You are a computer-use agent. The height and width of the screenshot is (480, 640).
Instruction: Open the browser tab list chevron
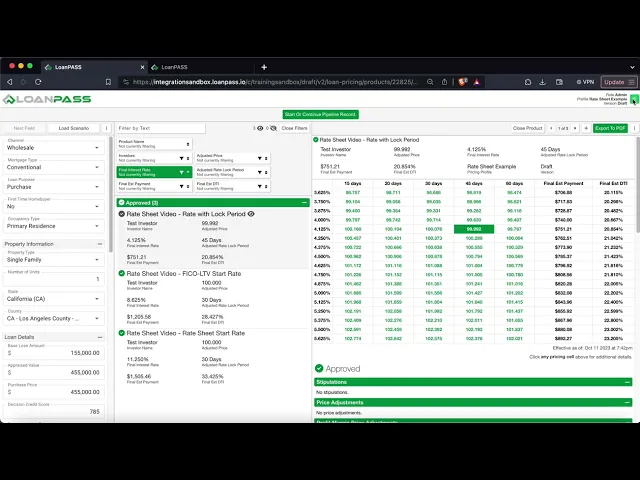click(x=632, y=67)
